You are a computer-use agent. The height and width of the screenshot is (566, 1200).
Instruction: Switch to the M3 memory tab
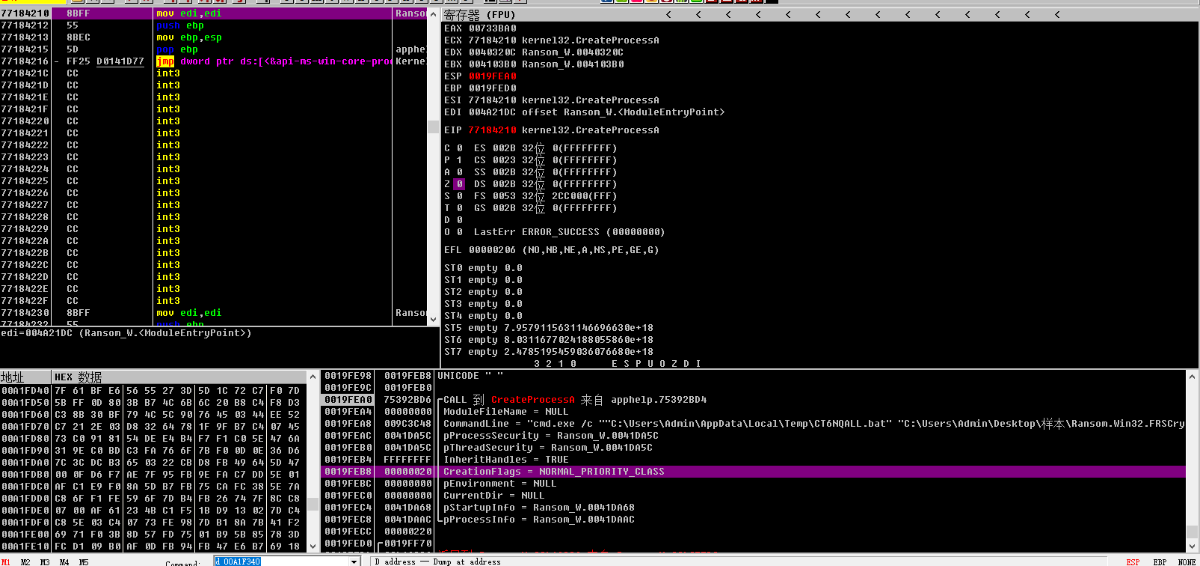pyautogui.click(x=47, y=562)
